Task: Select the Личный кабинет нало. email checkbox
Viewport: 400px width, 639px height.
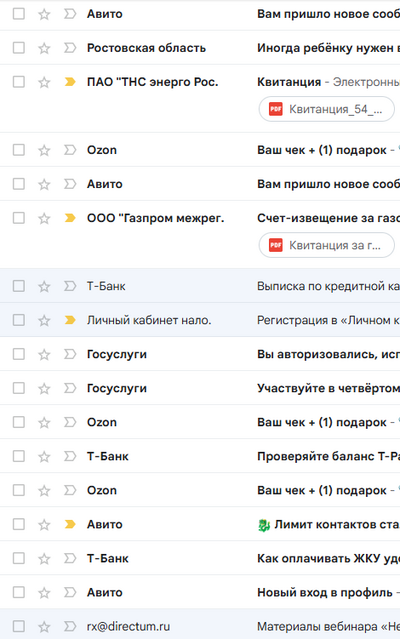Action: [19, 320]
